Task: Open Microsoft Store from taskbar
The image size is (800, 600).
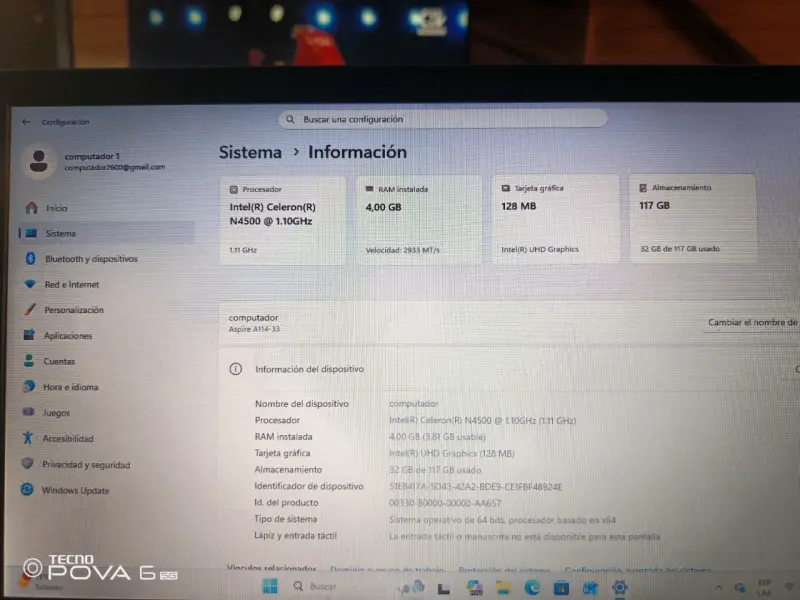Action: pos(561,588)
